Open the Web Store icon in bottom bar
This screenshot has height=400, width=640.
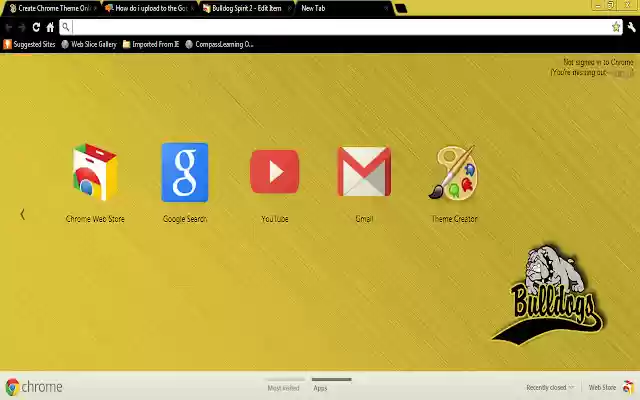tap(628, 387)
